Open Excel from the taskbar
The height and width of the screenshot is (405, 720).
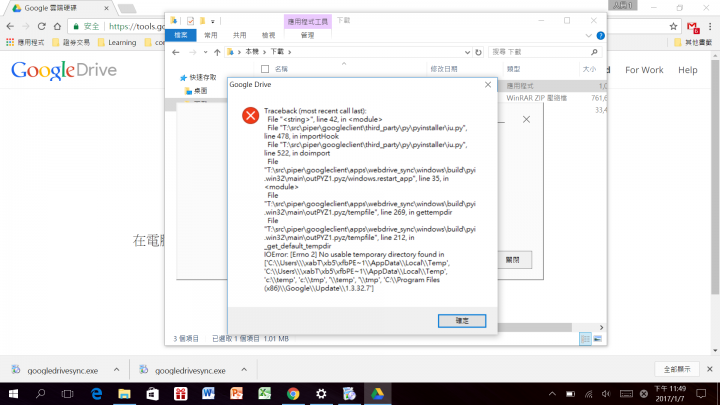[x=264, y=394]
